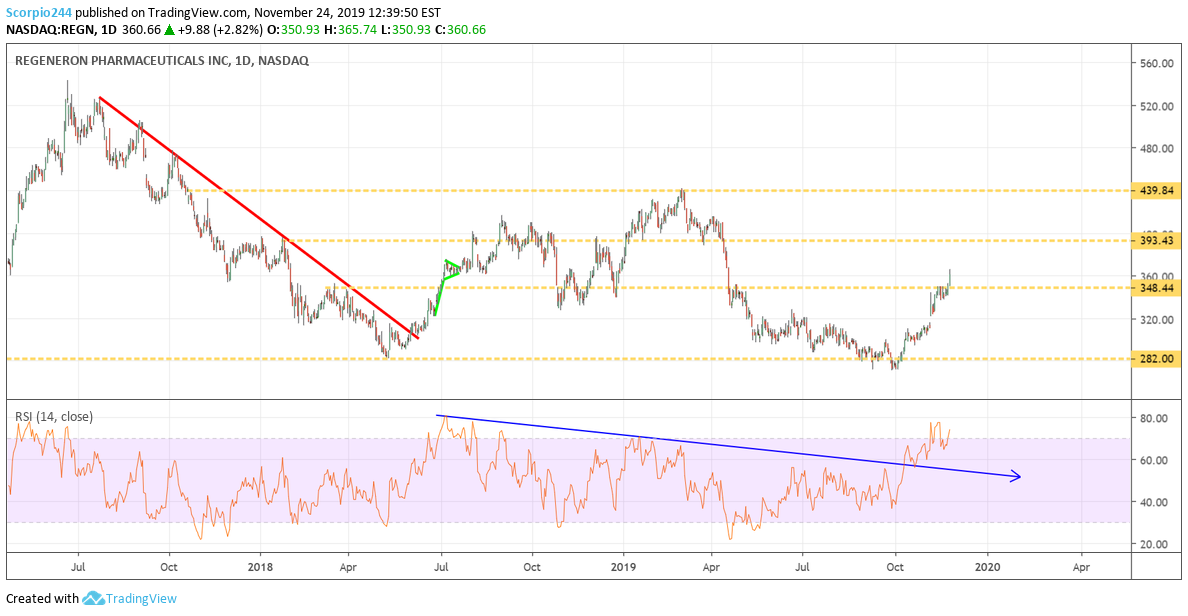Select the green flag pattern drawing
Screen dimensions: 1188x616
click(x=447, y=286)
